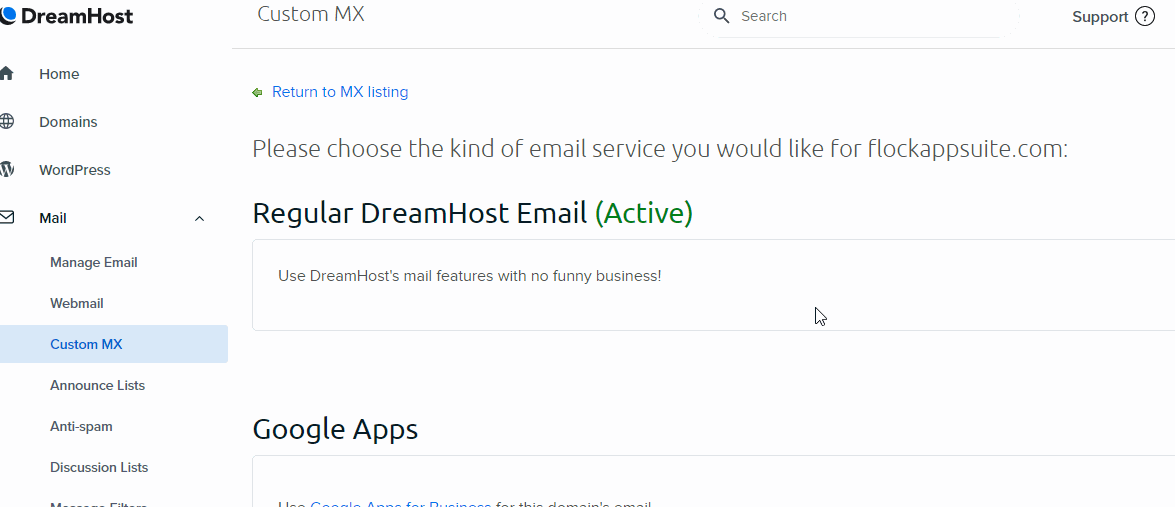Click the Google Apps heading
The image size is (1175, 507).
[x=335, y=430]
